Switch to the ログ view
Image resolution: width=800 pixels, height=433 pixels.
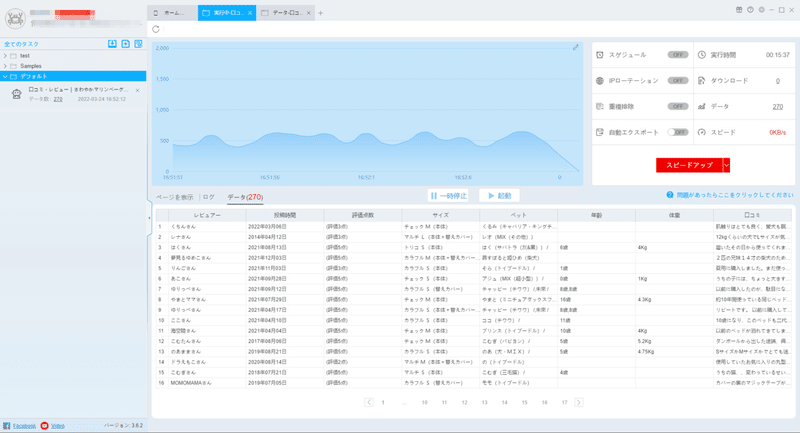[x=209, y=197]
